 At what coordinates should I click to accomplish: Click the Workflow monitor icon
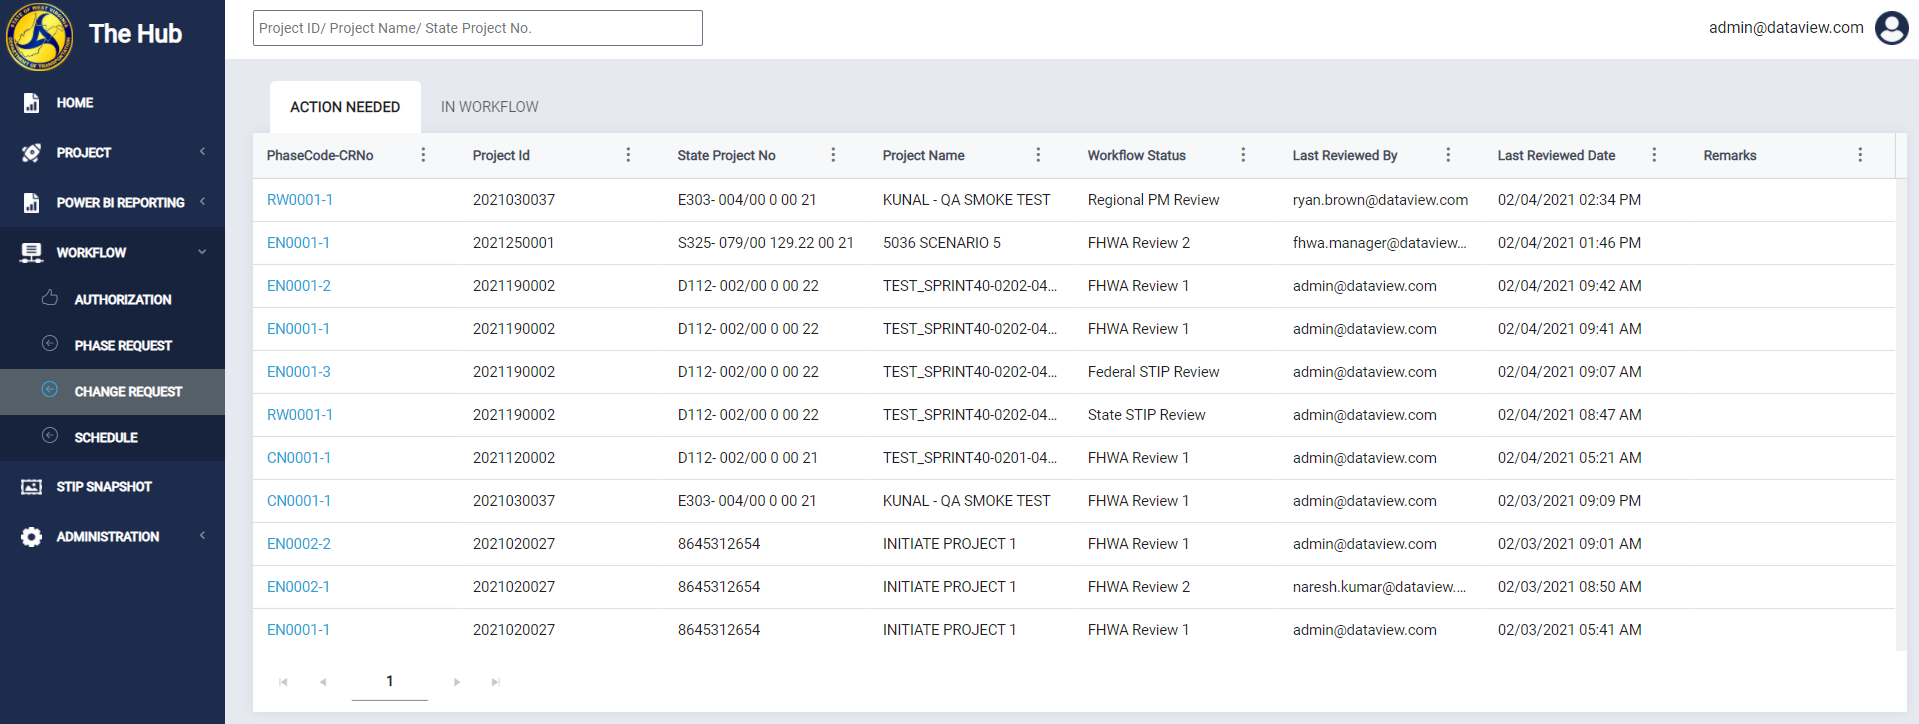(x=31, y=253)
